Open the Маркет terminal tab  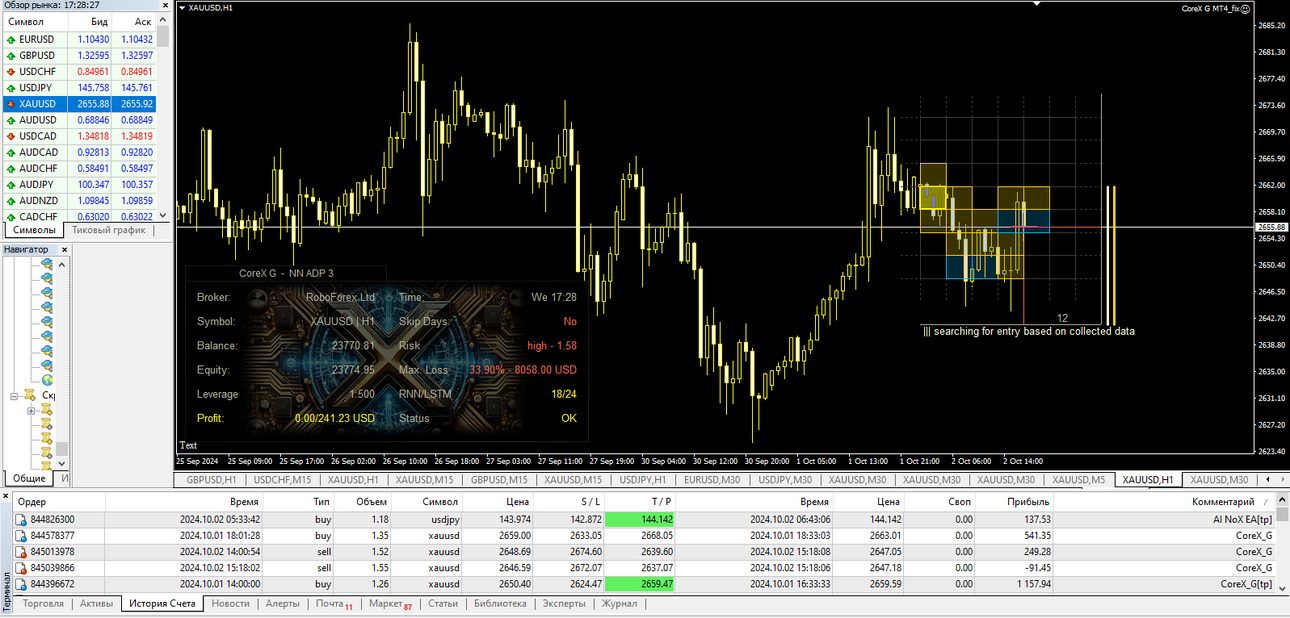coord(390,604)
